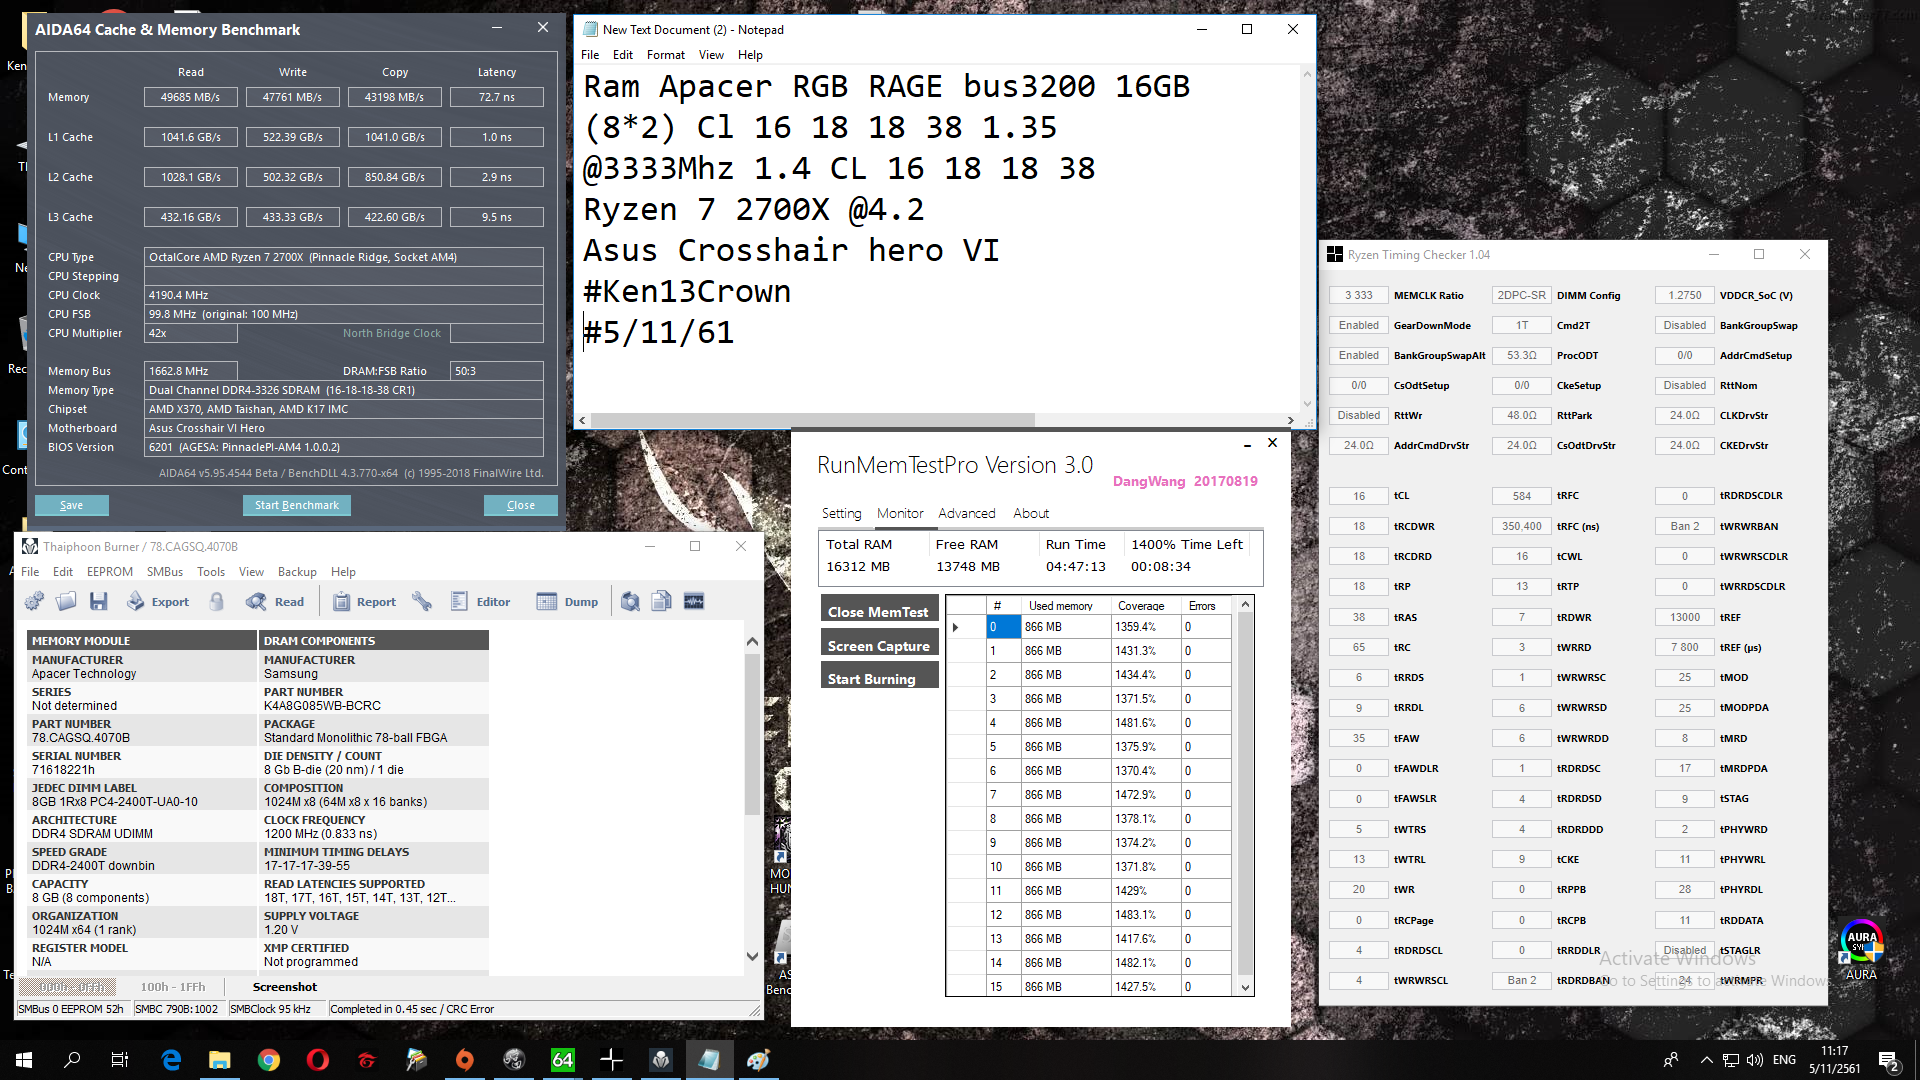Screen dimensions: 1920x1080
Task: Click the tRFC value 584 in Ryzen Timing Checker
Action: coord(1522,496)
